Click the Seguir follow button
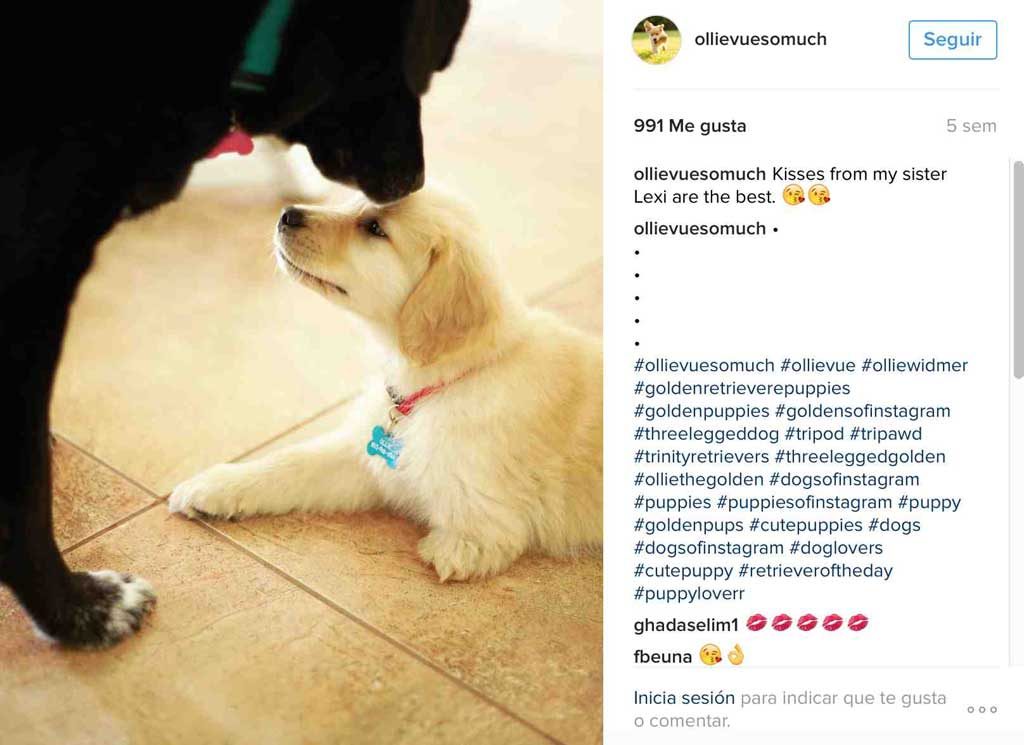This screenshot has height=745, width=1024. [x=952, y=40]
